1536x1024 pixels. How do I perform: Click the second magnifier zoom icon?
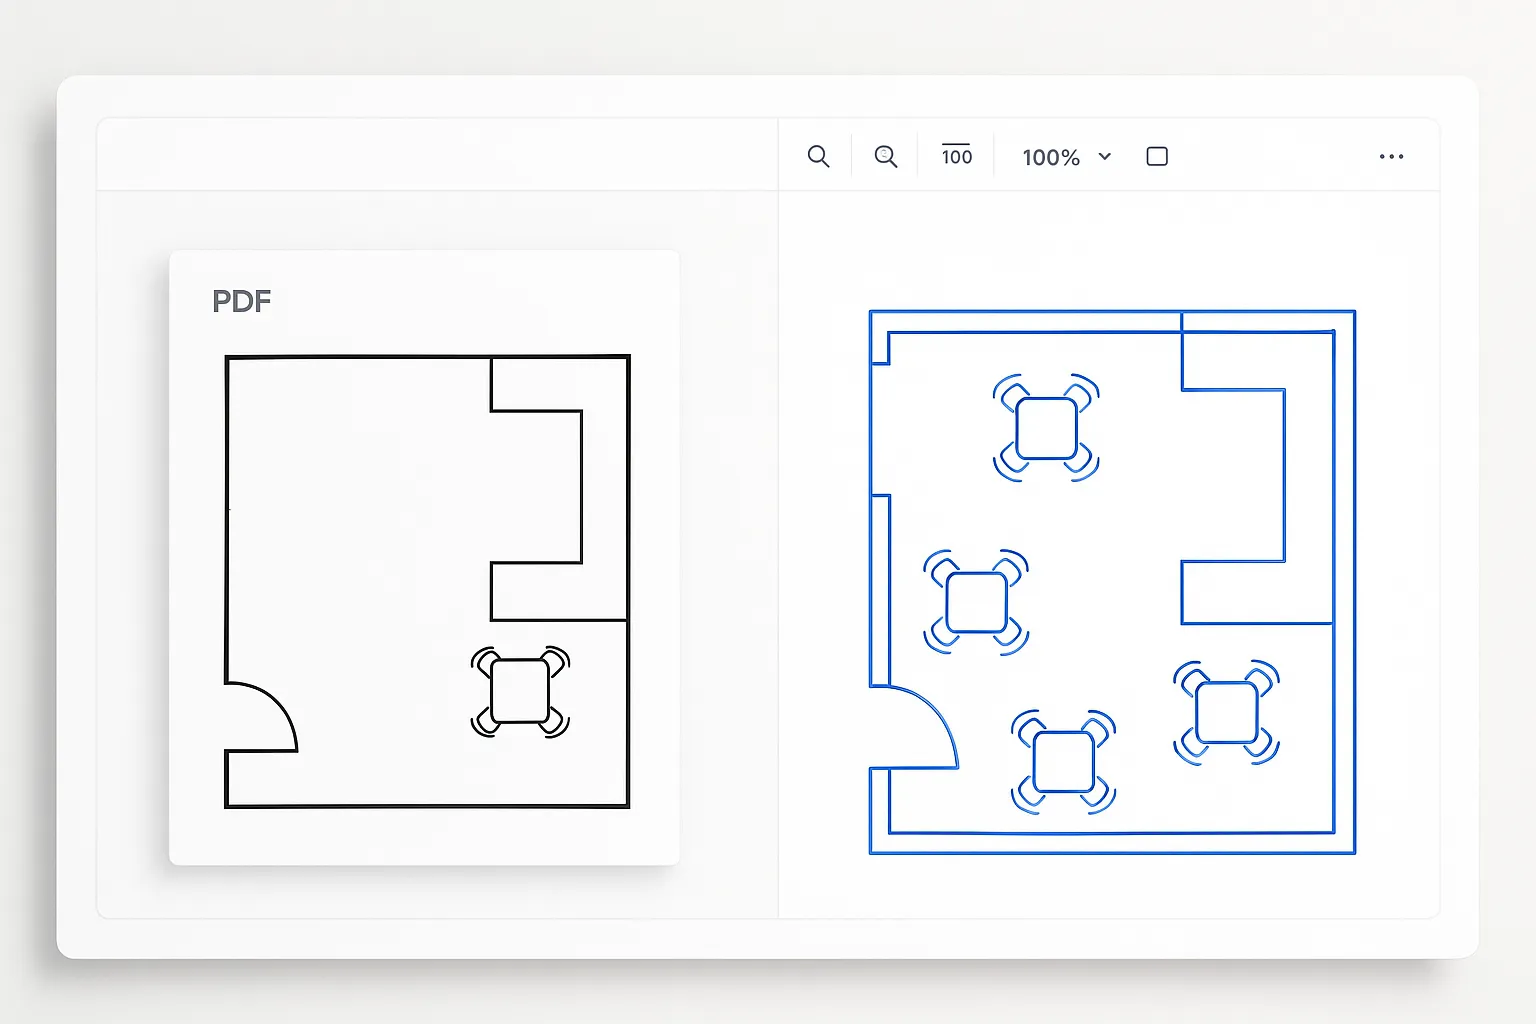coord(885,157)
